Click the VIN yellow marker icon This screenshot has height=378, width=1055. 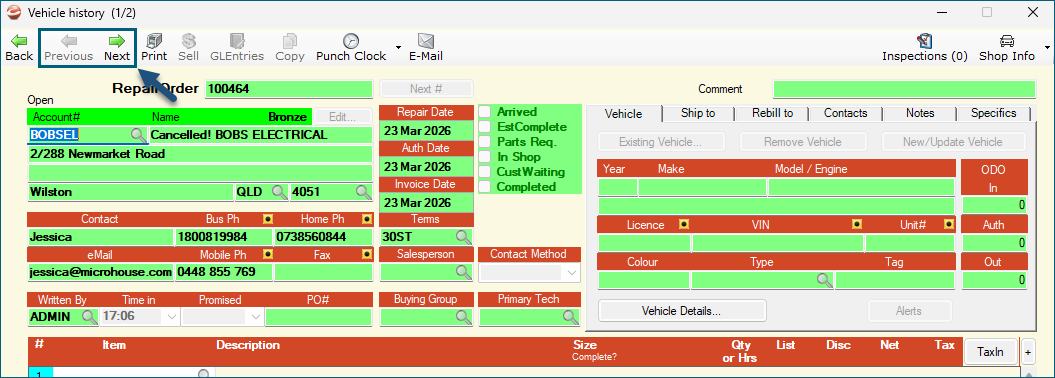tap(857, 225)
